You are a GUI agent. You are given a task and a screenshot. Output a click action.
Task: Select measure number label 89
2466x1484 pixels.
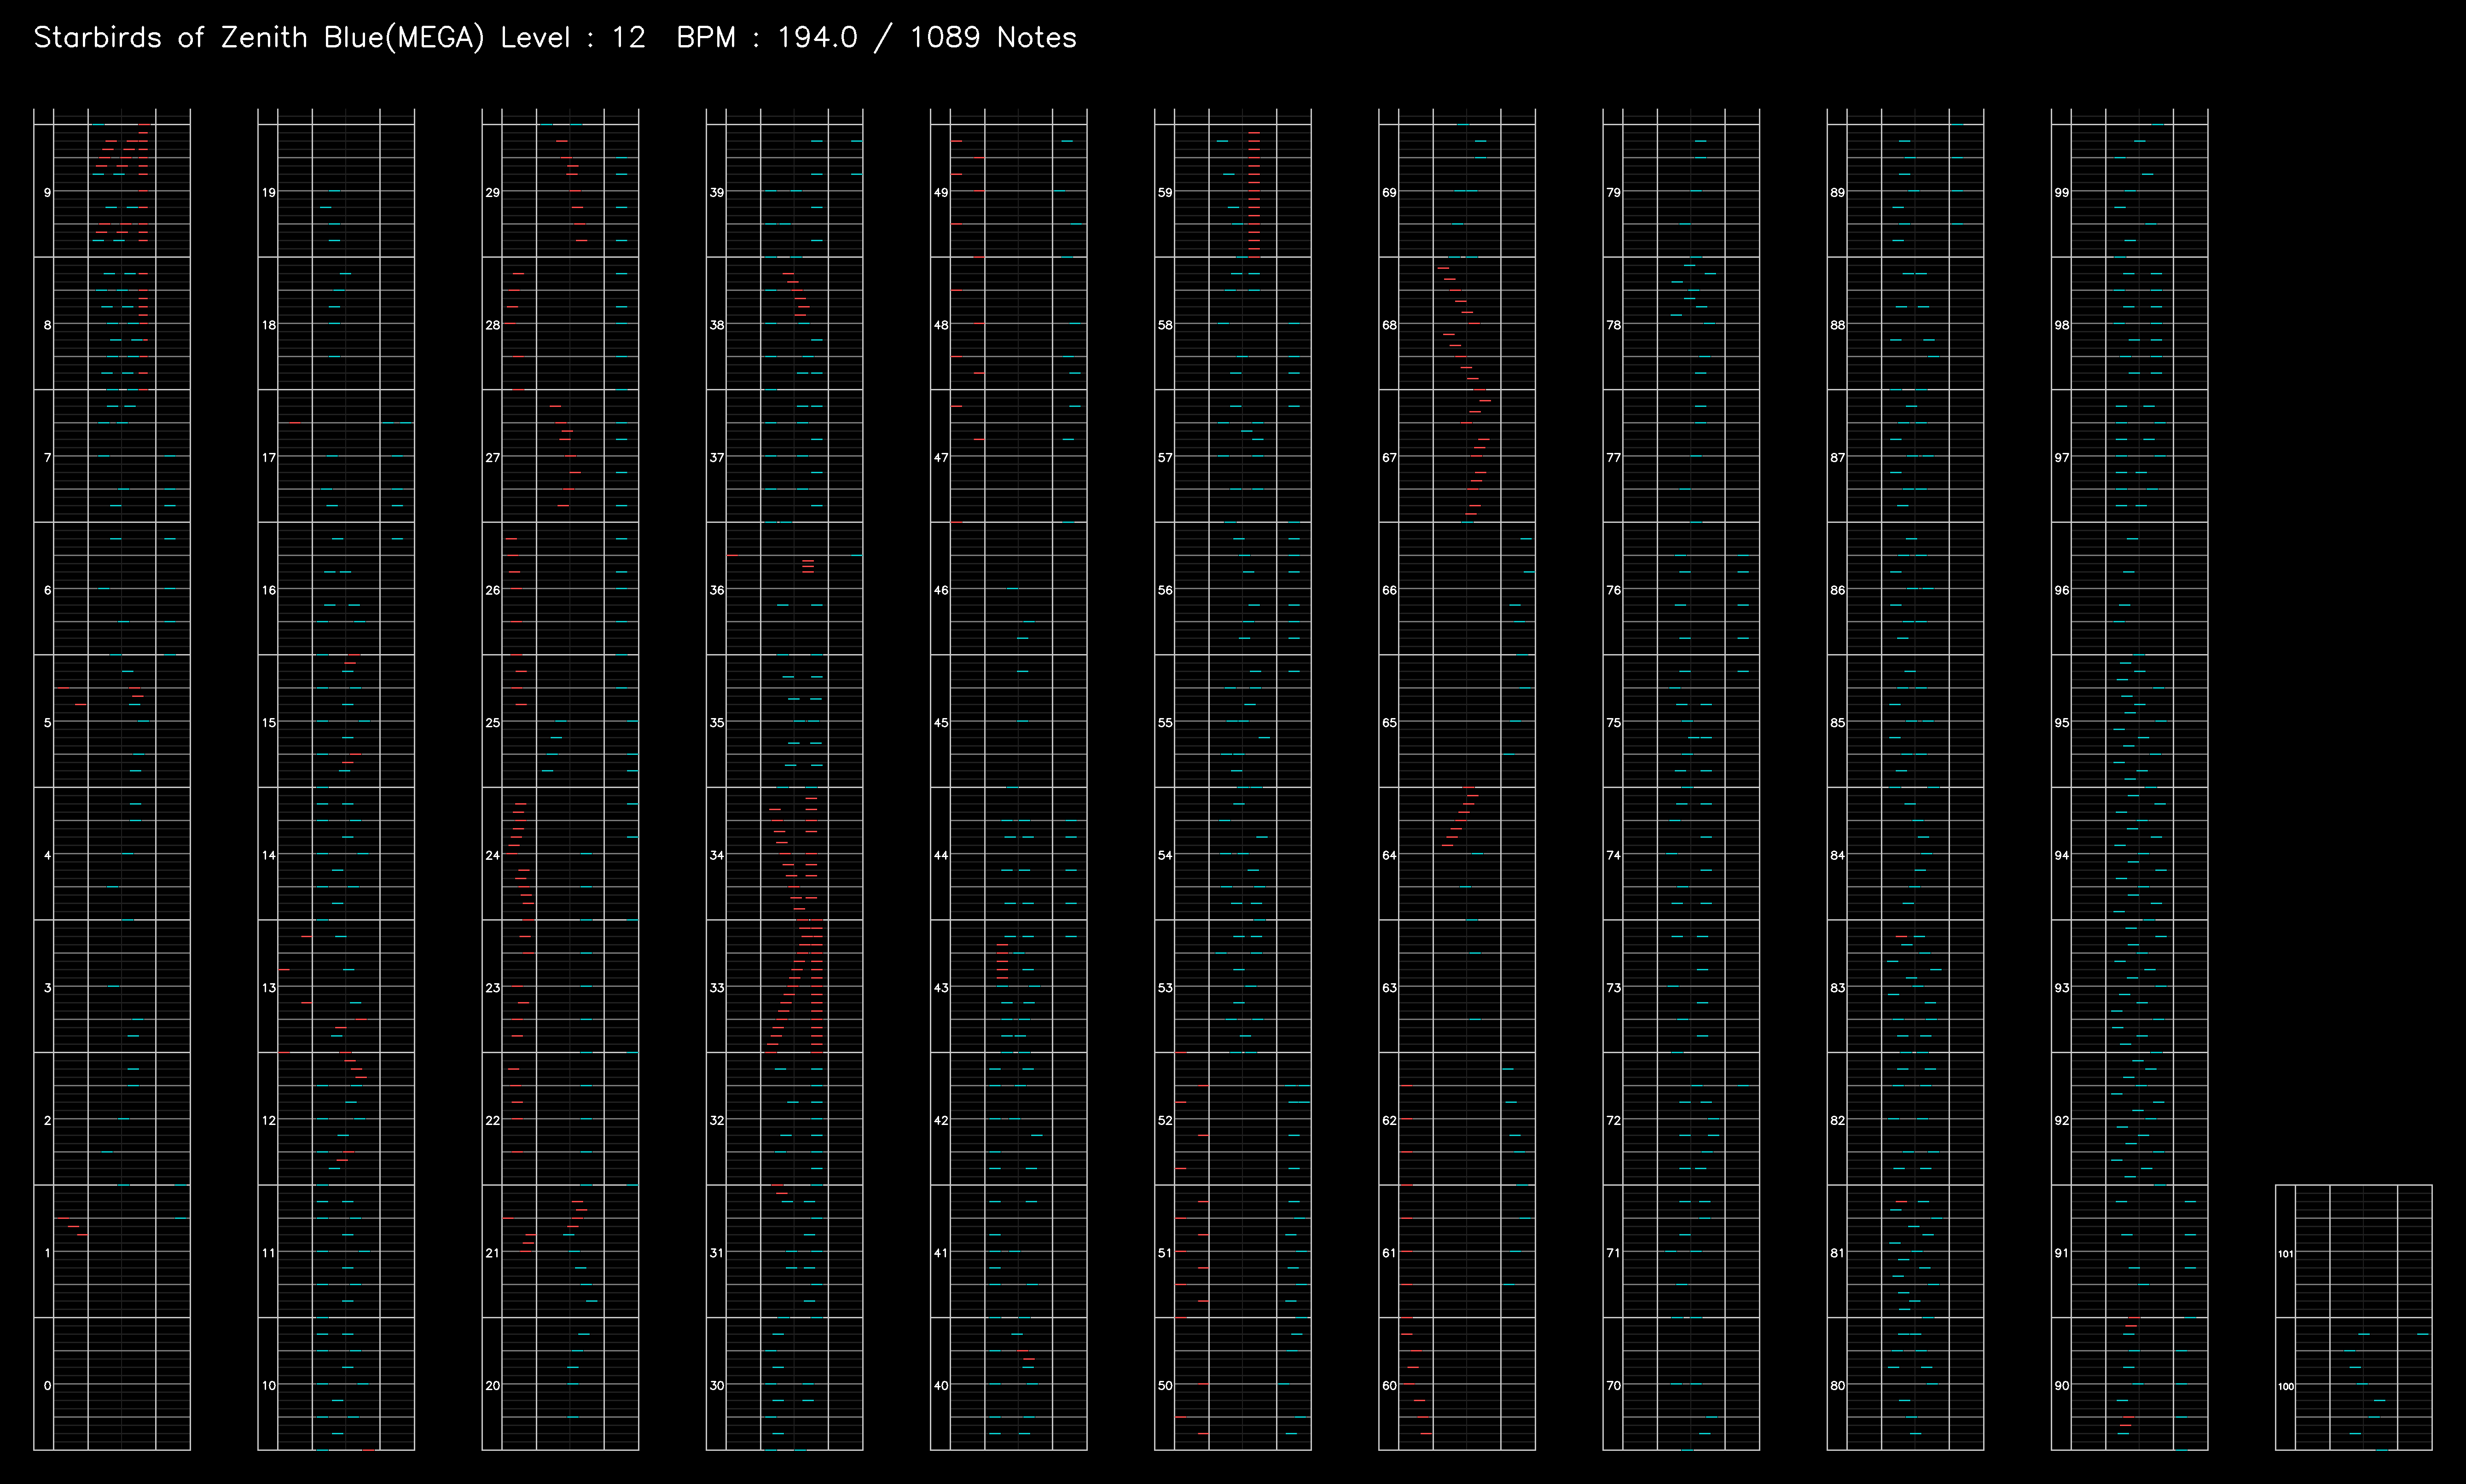[1837, 193]
